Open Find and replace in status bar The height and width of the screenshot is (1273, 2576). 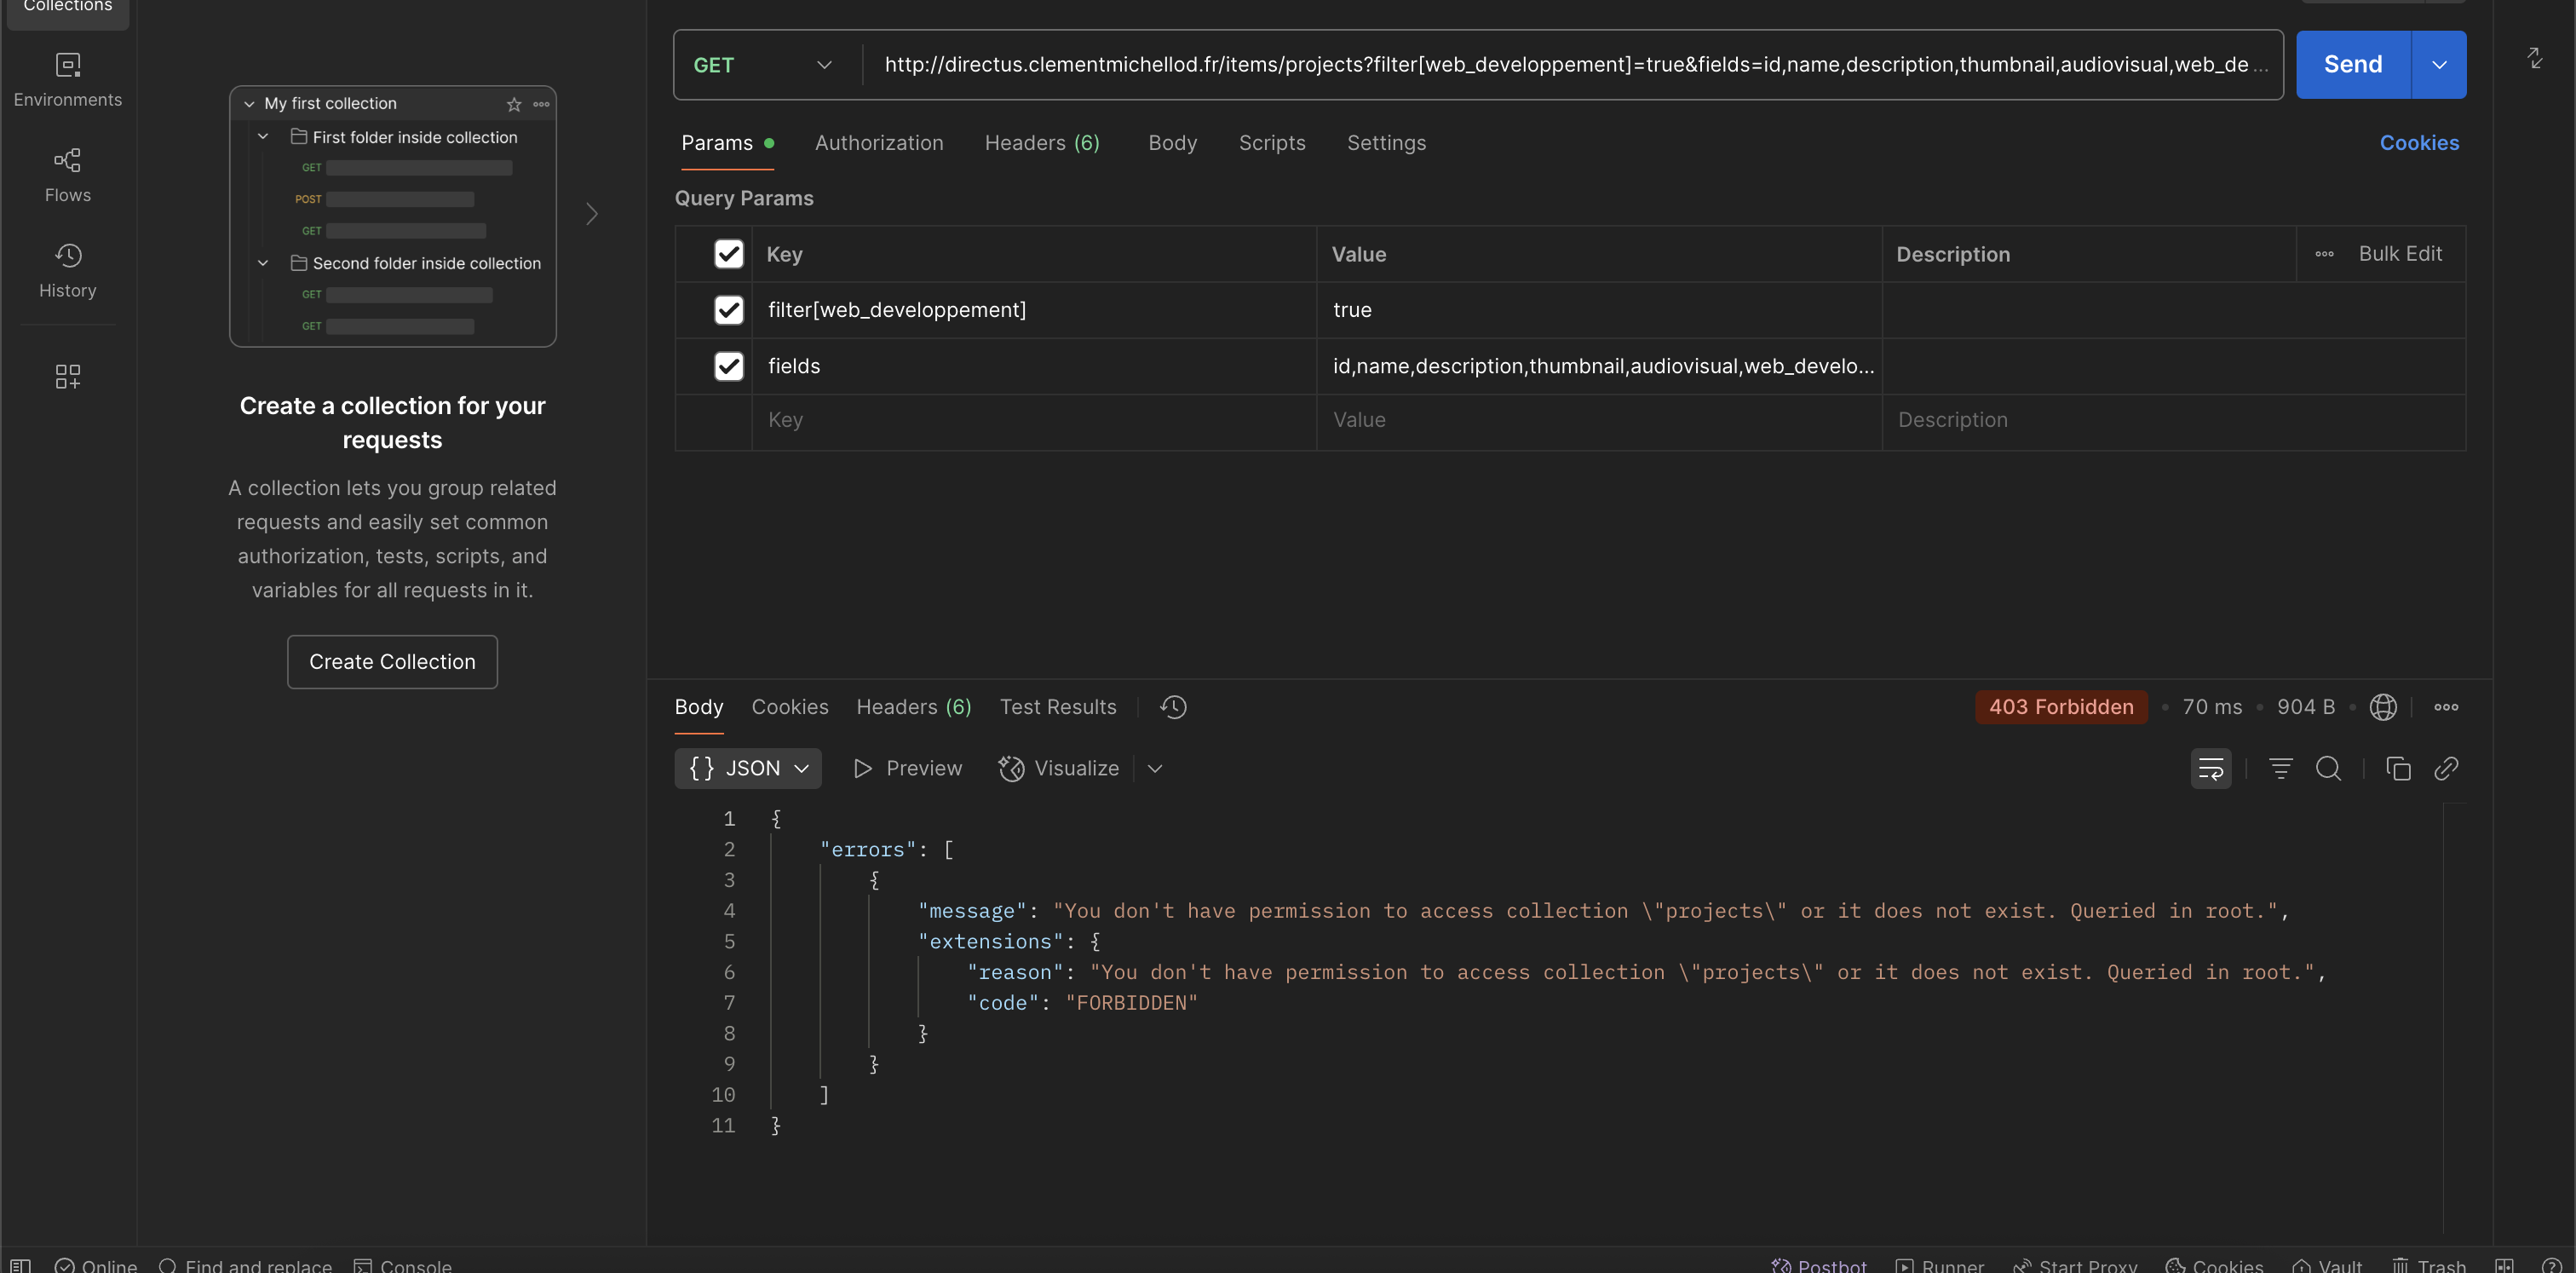click(x=245, y=1265)
